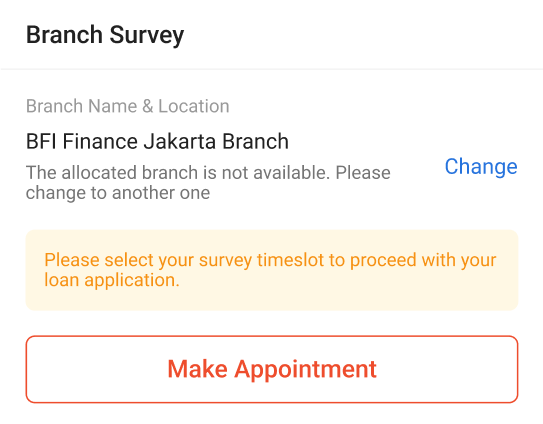
Task: Schedule a survey with Make Appointment
Action: pos(272,369)
